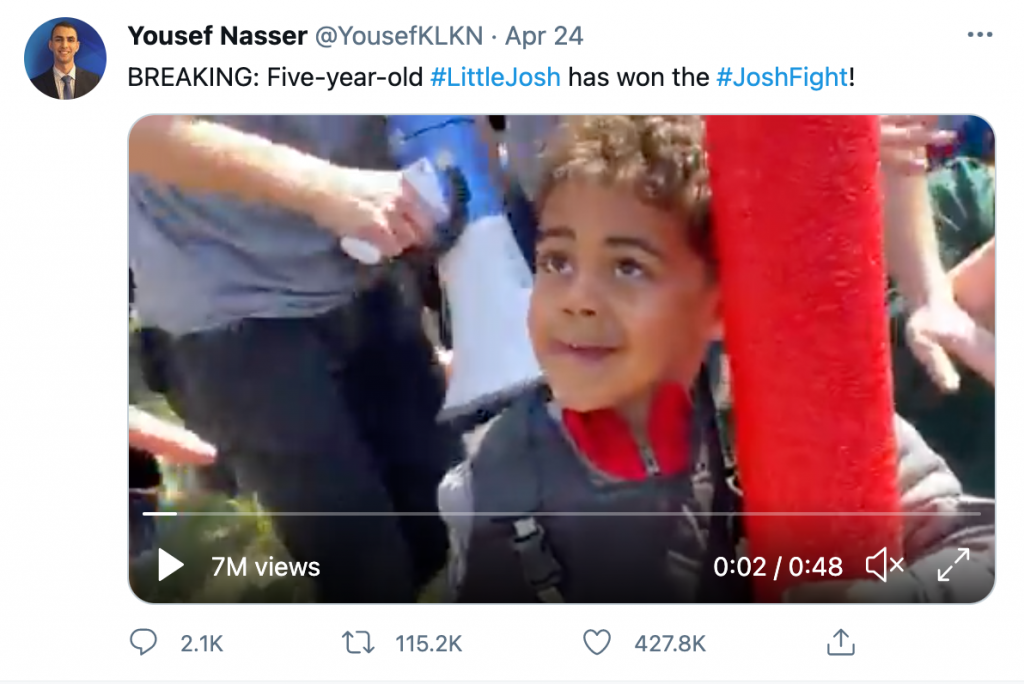The image size is (1024, 684).
Task: Open the @YousefKLKN handle
Action: pyautogui.click(x=399, y=36)
